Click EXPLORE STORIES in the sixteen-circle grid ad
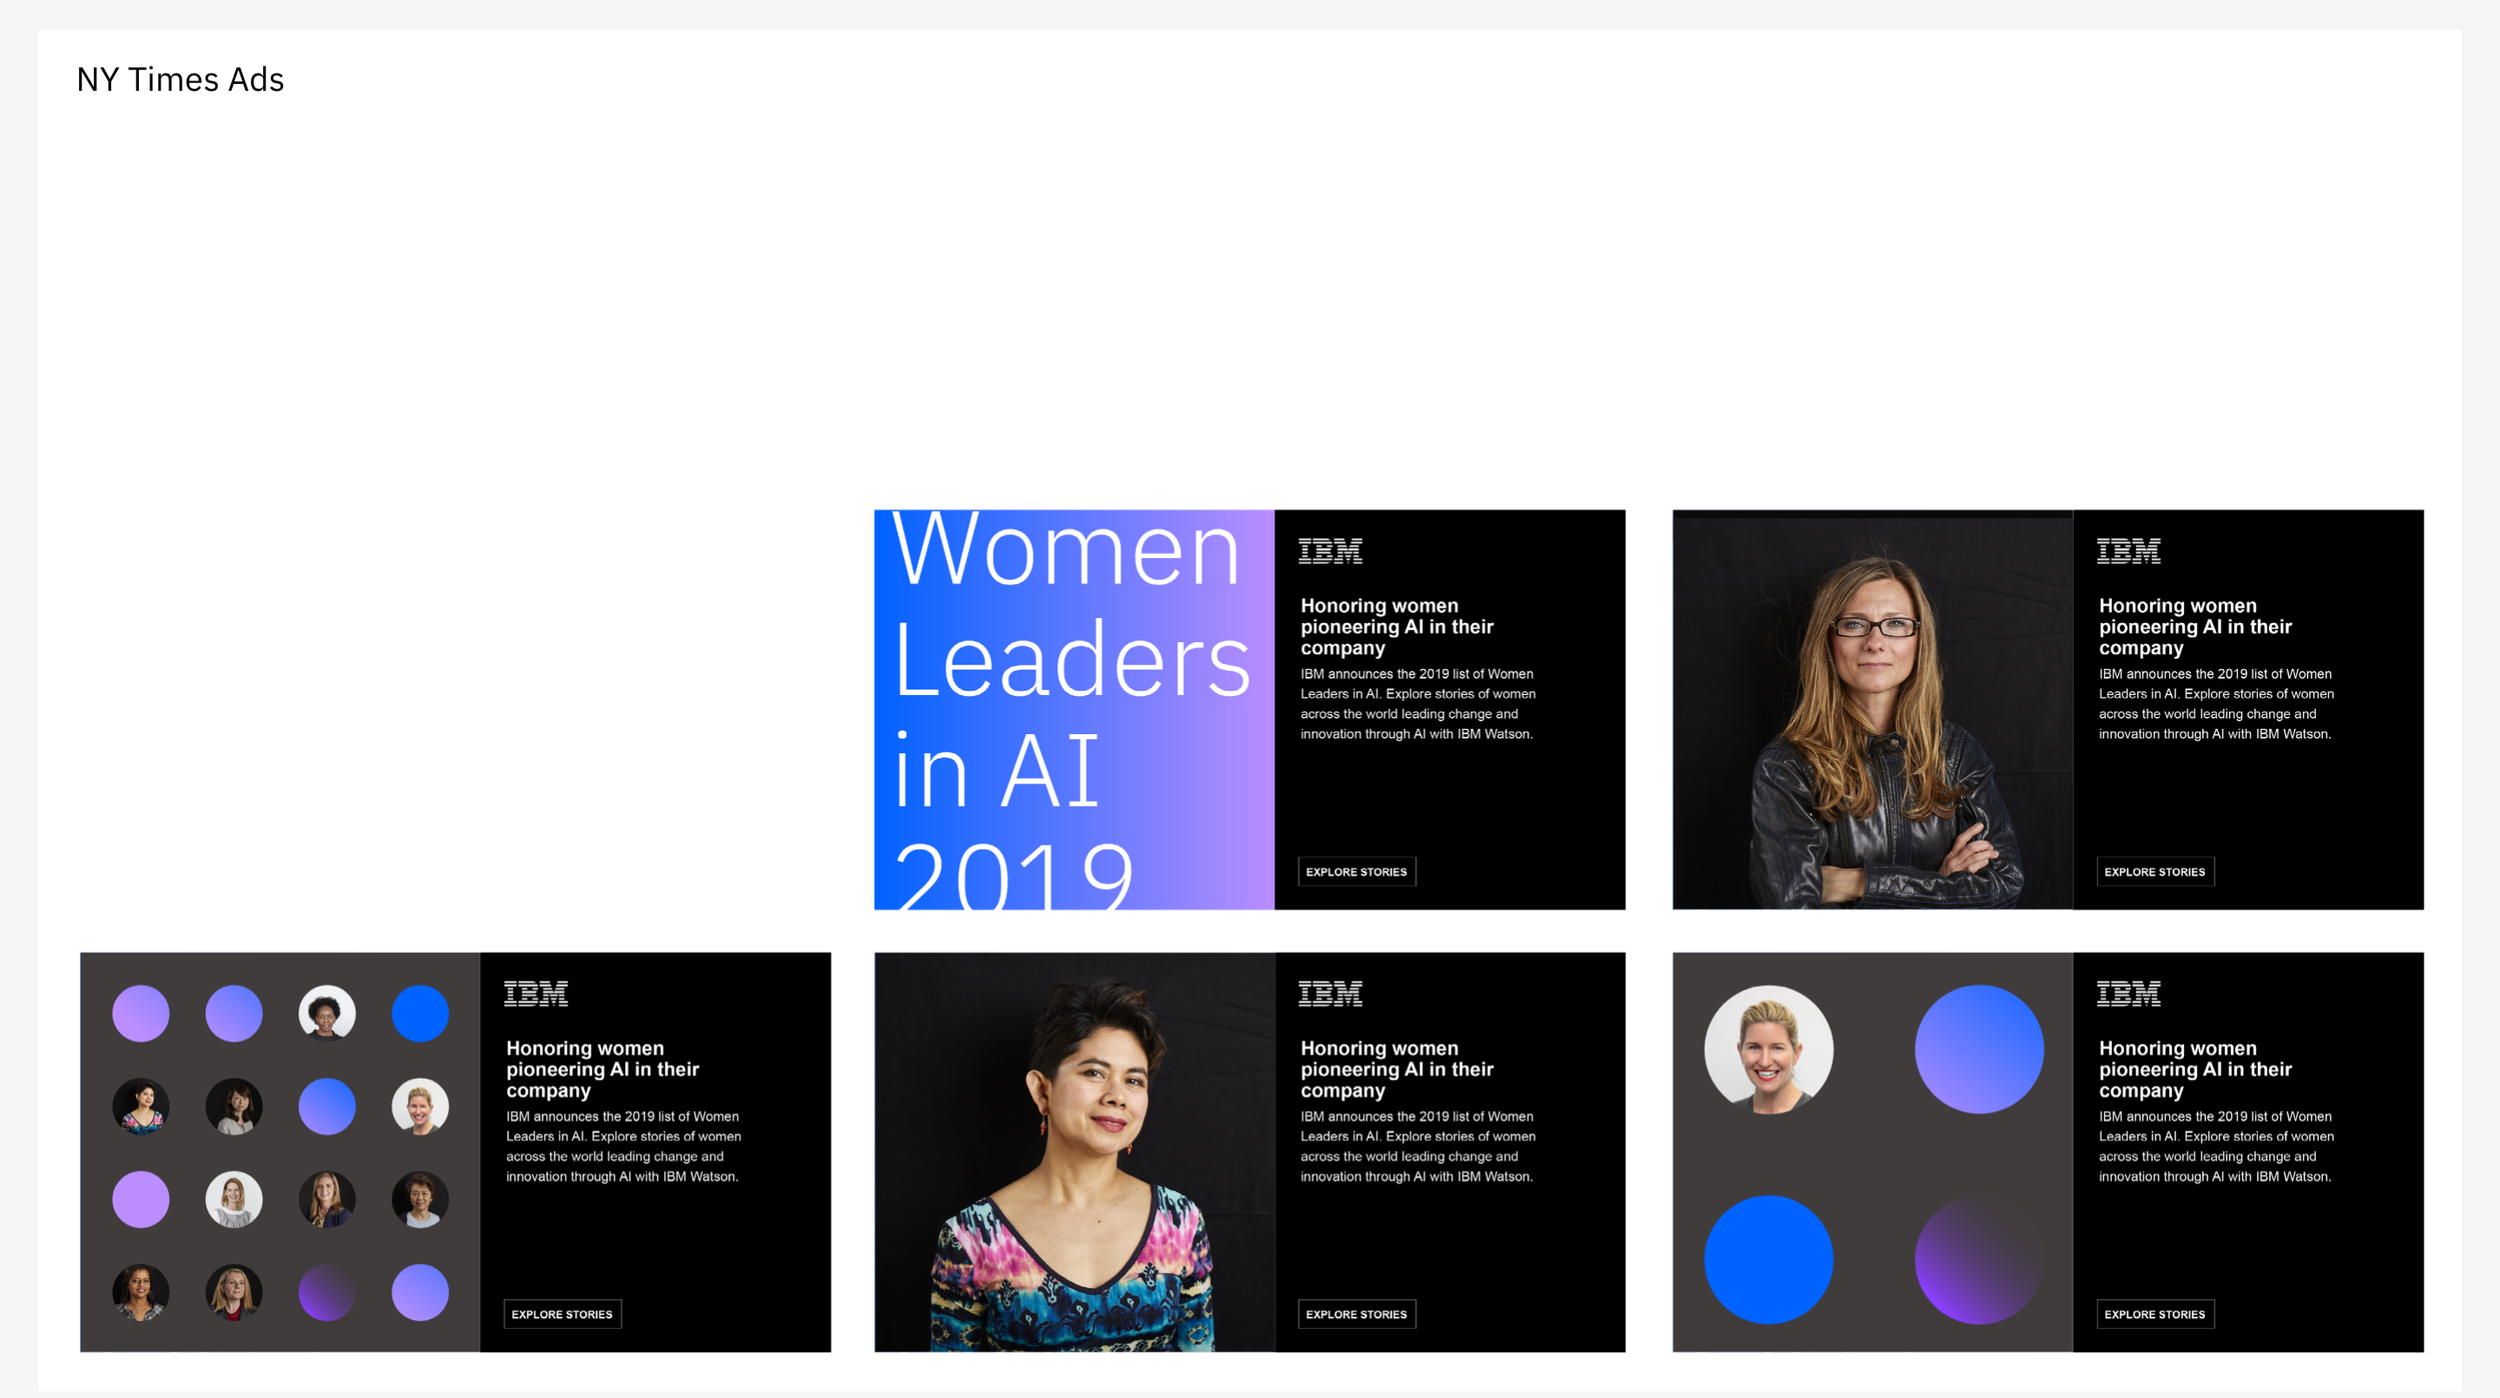The height and width of the screenshot is (1398, 2500). point(562,1314)
